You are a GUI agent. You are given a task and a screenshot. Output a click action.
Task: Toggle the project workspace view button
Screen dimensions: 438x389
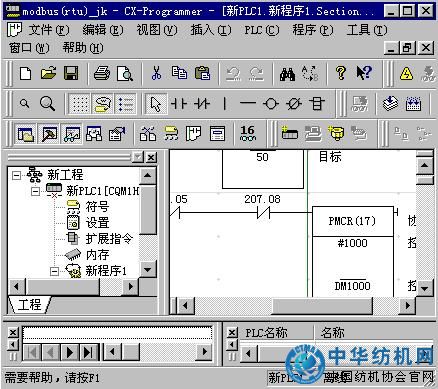tap(26, 134)
